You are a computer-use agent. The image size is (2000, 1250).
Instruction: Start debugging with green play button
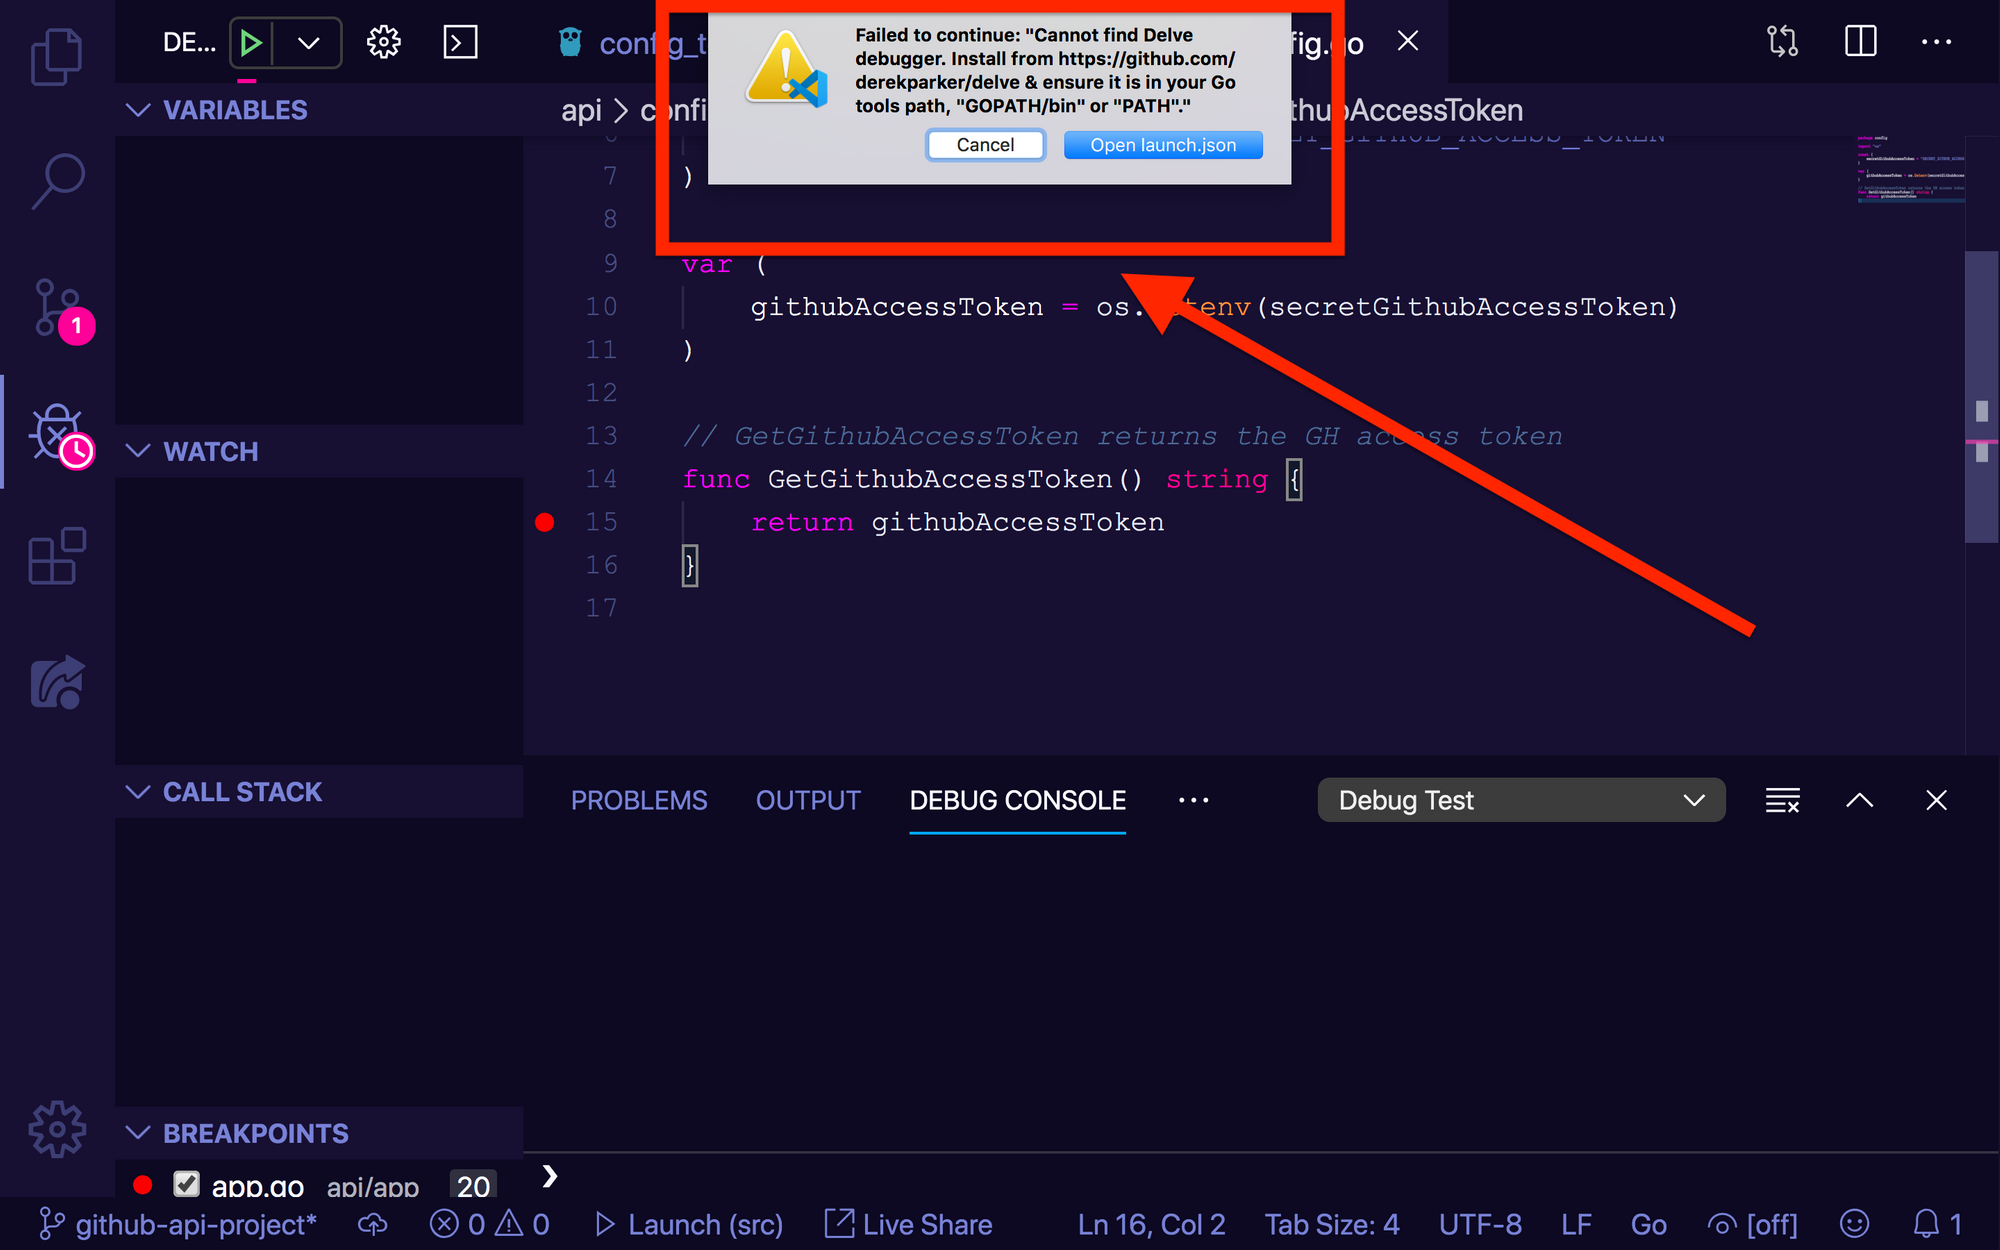251,42
